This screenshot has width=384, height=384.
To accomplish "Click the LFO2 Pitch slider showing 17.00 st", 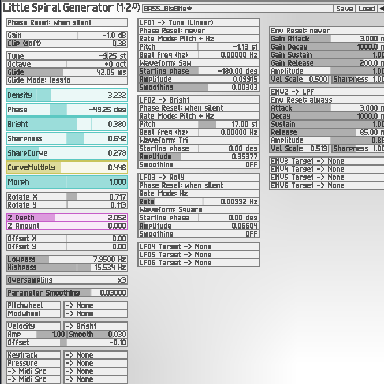I will pos(199,124).
